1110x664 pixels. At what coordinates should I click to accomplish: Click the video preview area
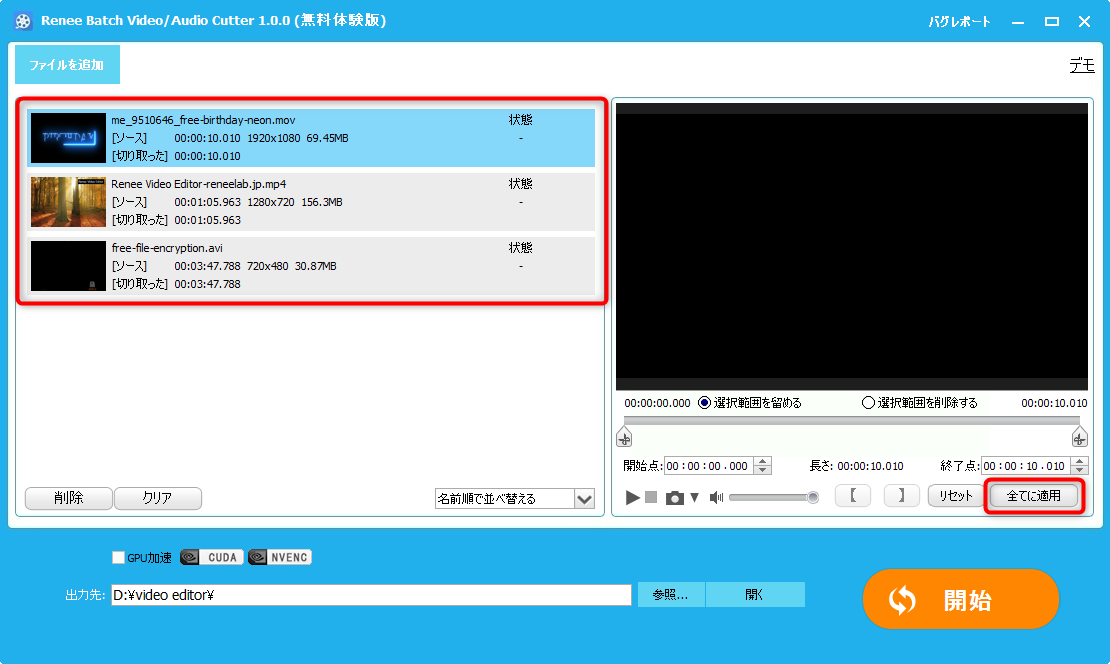(x=852, y=246)
